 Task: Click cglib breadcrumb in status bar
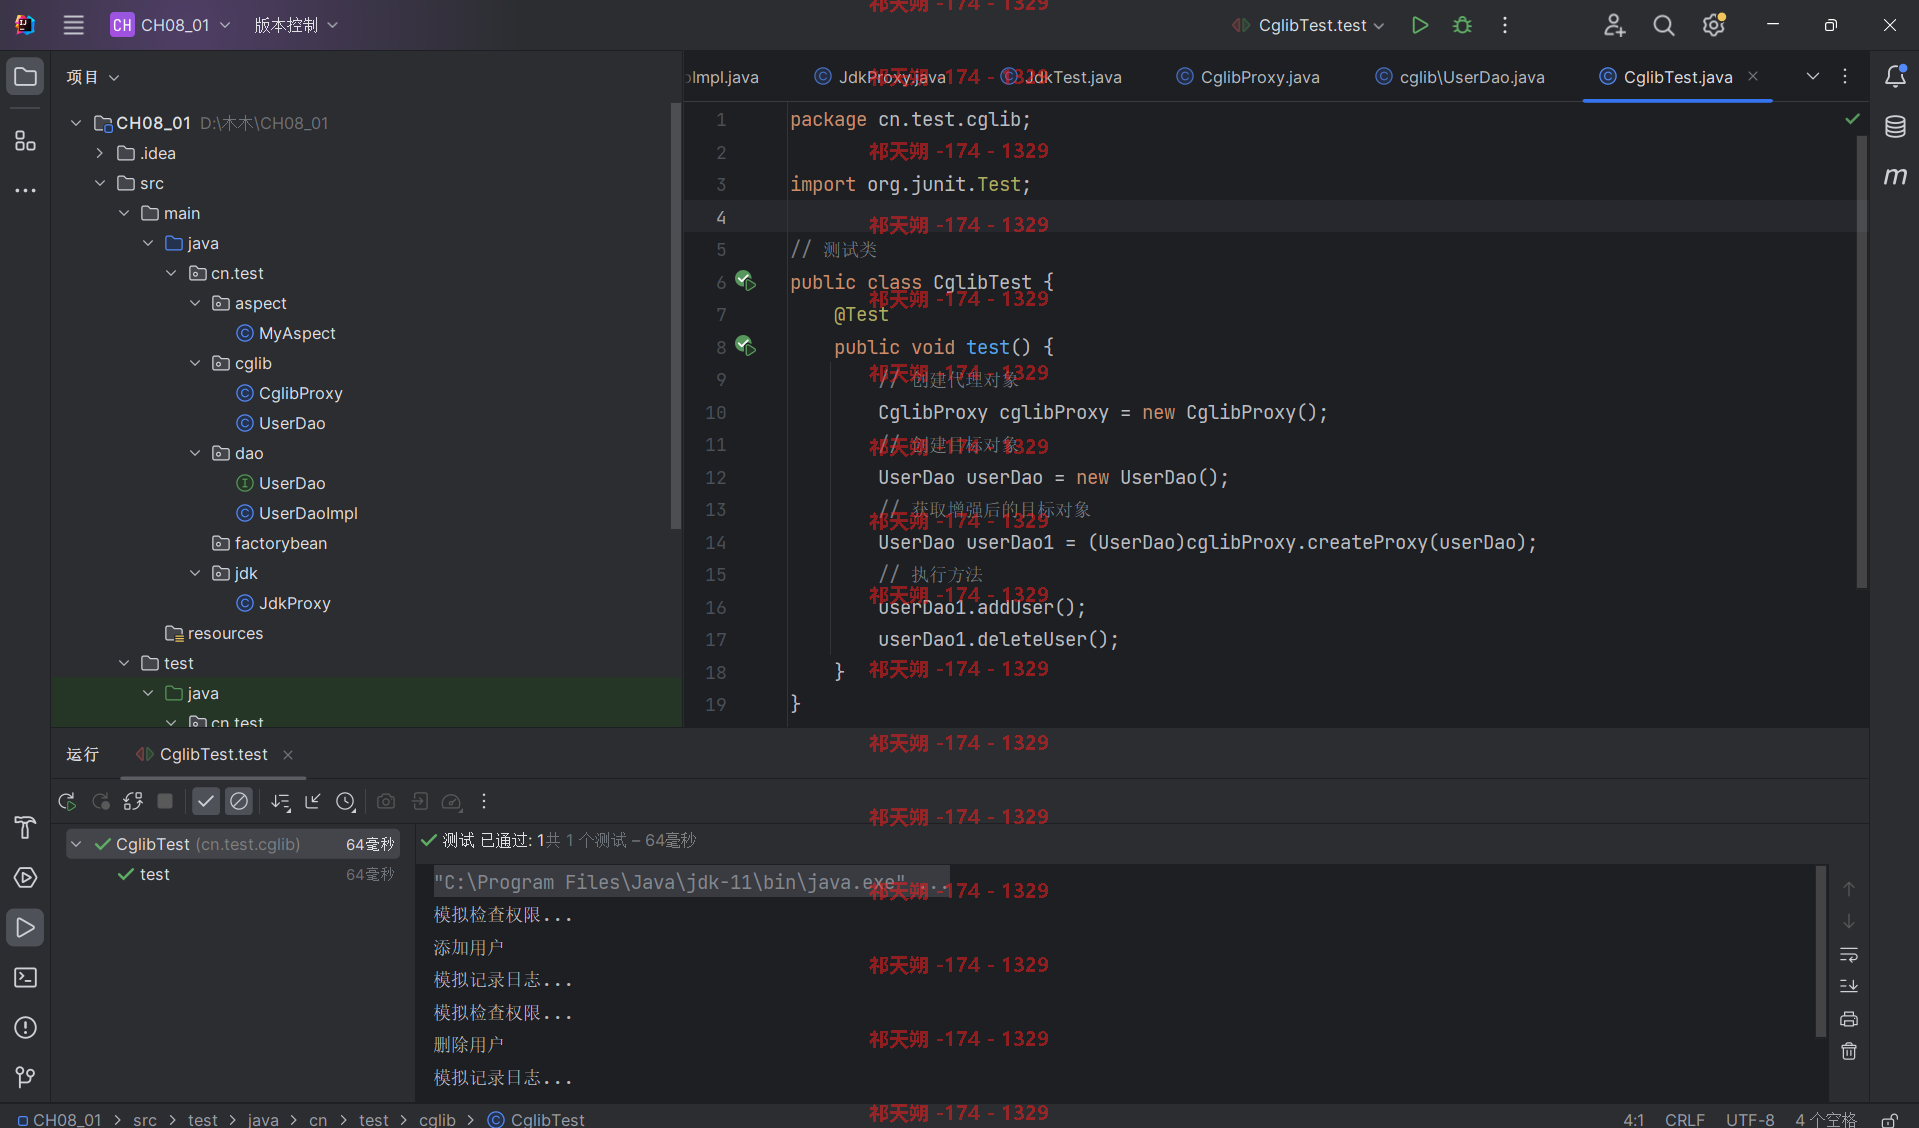437,1120
